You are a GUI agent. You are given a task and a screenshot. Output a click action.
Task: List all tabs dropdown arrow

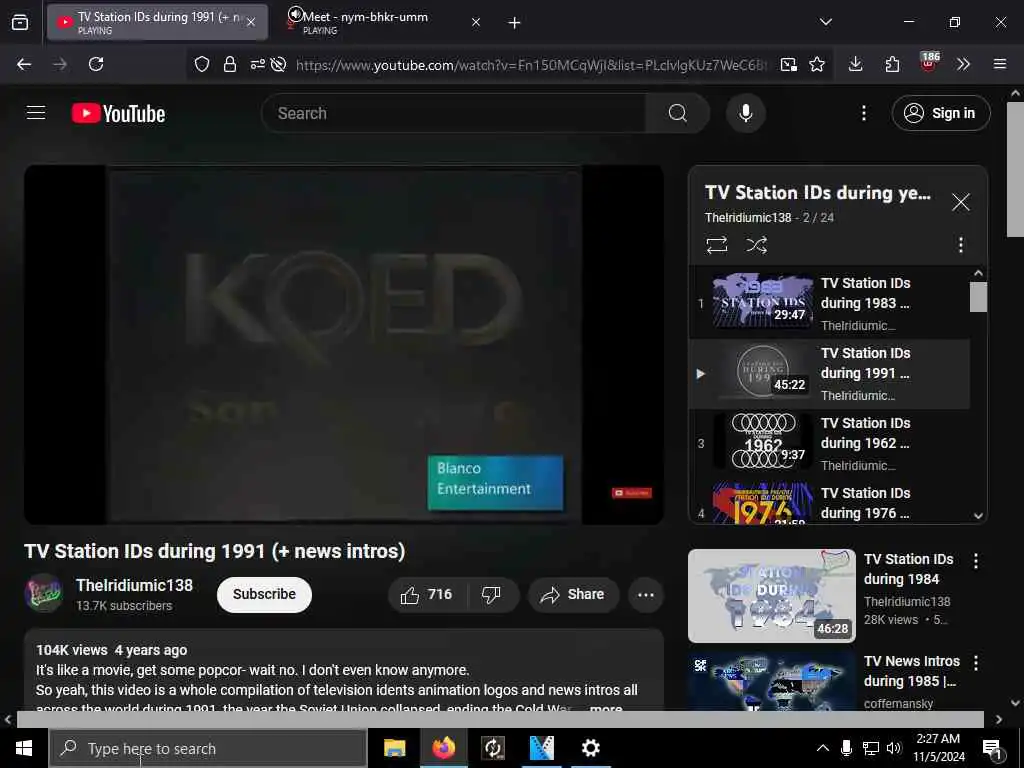coord(825,22)
